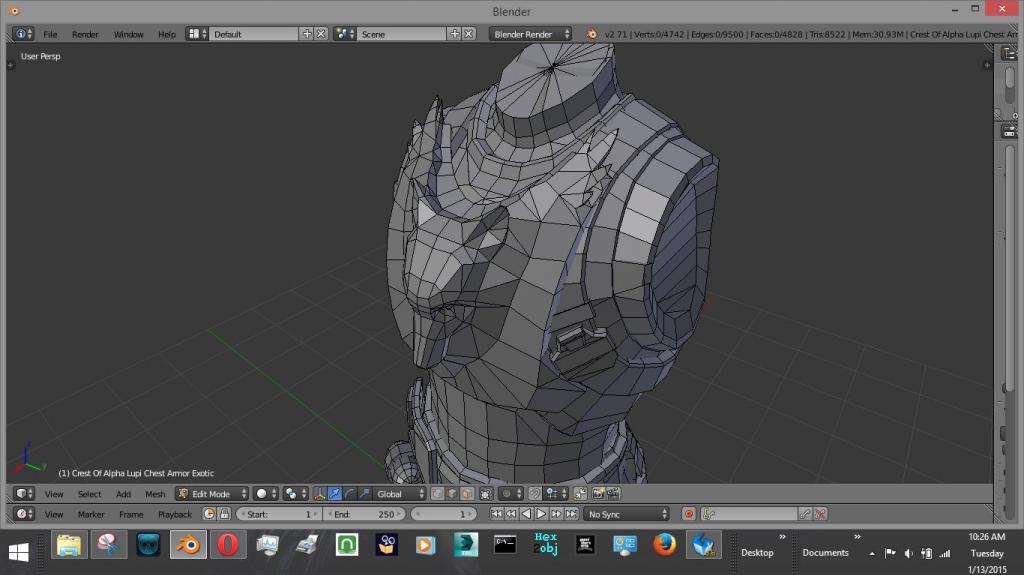
Task: Toggle the snap magnet during transform
Action: click(x=535, y=494)
